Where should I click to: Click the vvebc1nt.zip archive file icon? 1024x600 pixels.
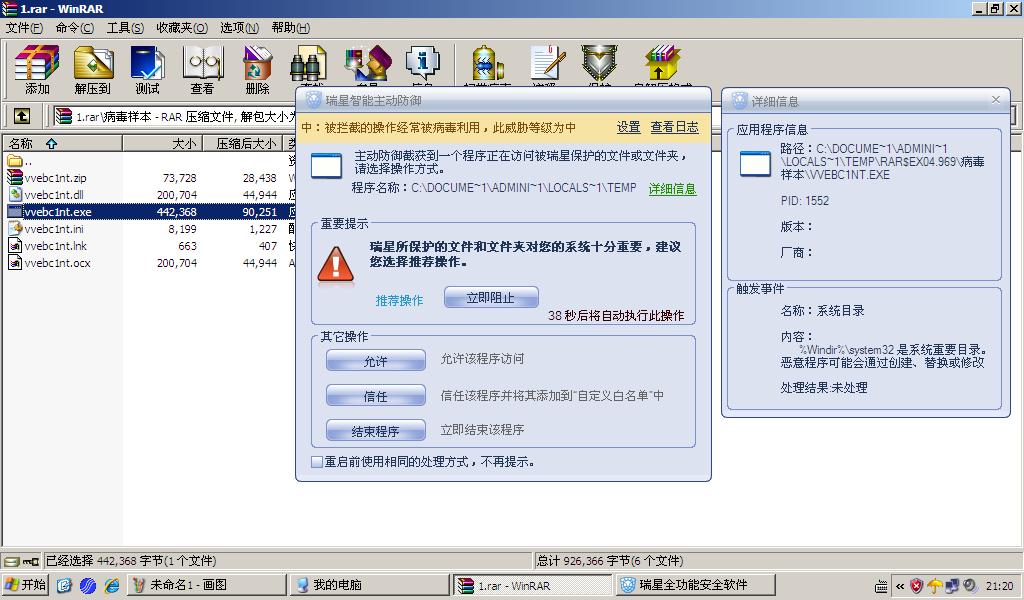14,178
